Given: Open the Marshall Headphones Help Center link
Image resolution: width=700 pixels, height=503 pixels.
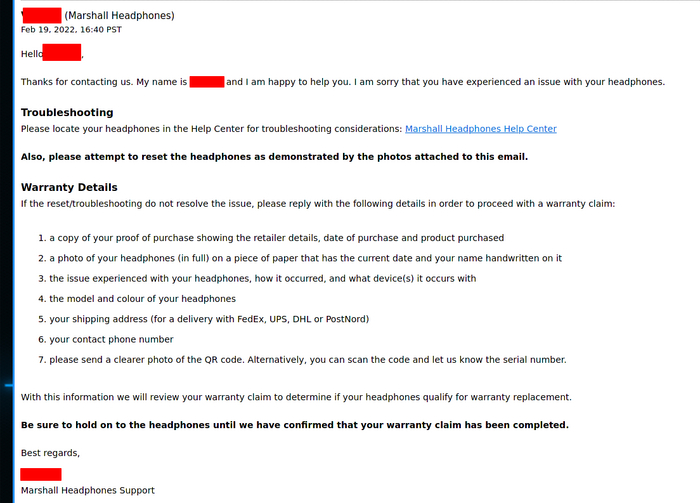Looking at the screenshot, I should pos(480,129).
